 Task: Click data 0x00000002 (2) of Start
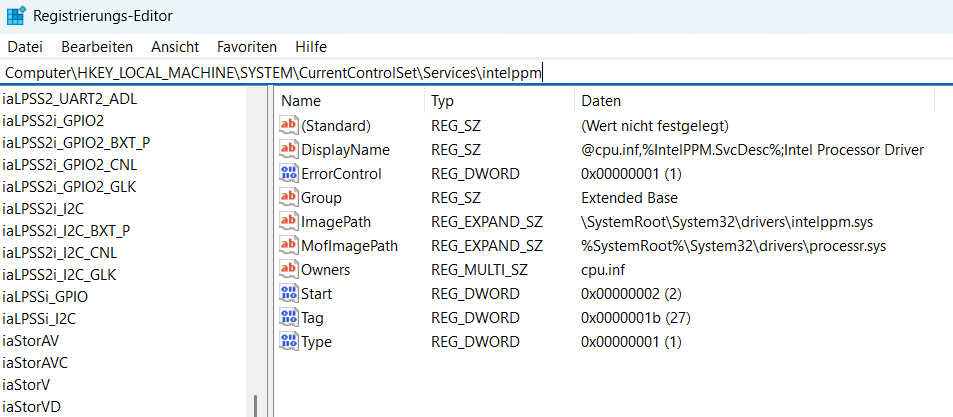pyautogui.click(x=631, y=294)
